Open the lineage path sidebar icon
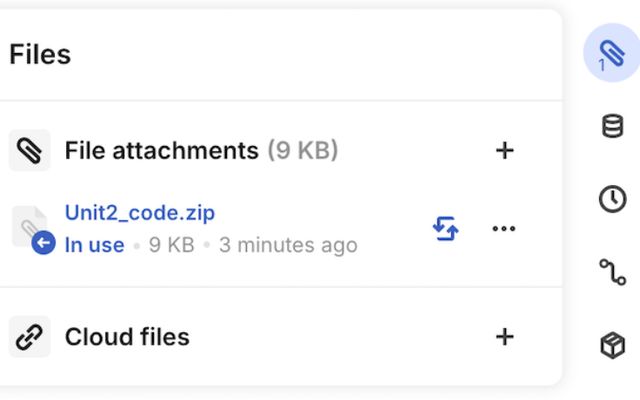The width and height of the screenshot is (640, 400). [611, 272]
